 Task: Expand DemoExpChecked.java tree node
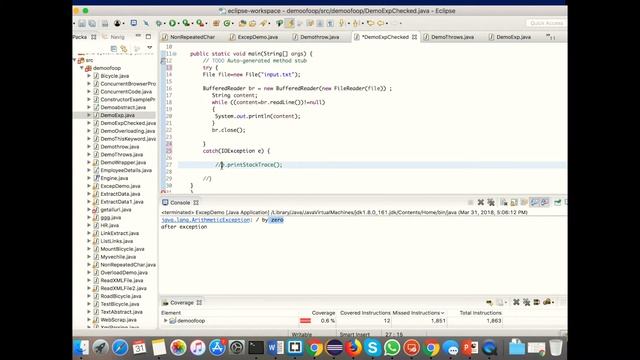(89, 123)
